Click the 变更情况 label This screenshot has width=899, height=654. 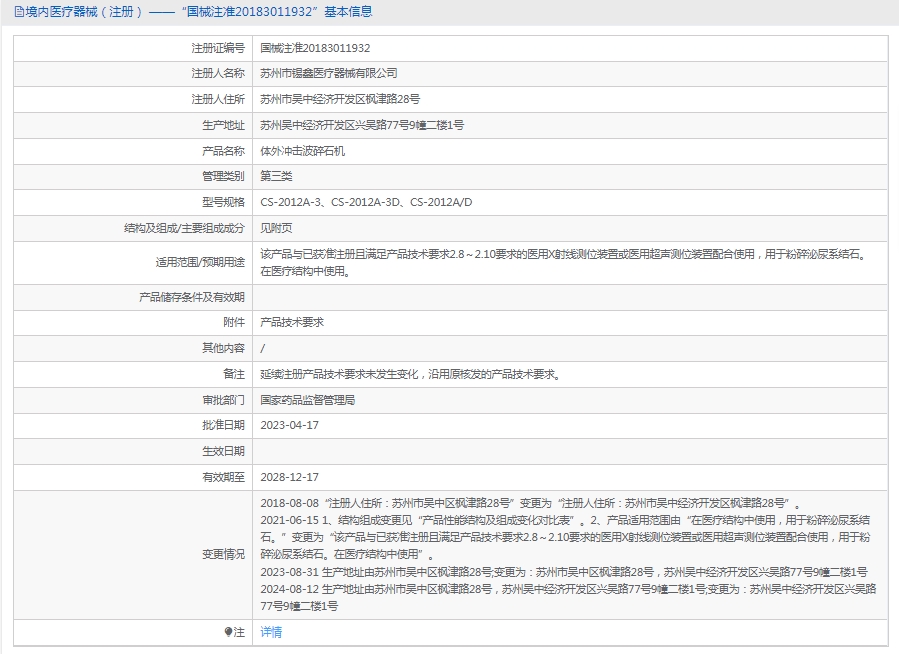223,554
